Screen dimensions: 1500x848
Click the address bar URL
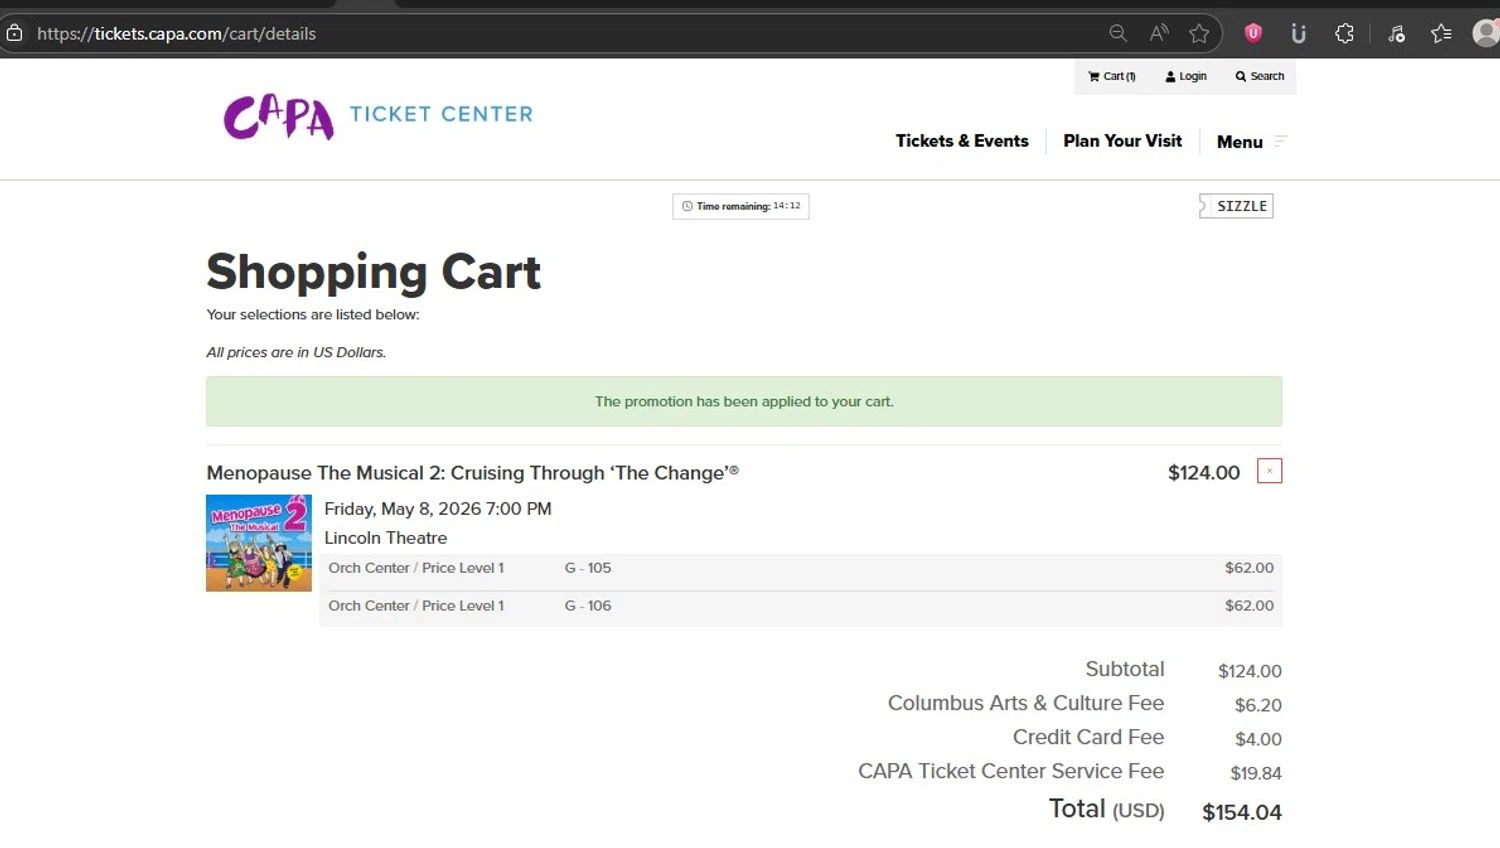point(177,33)
